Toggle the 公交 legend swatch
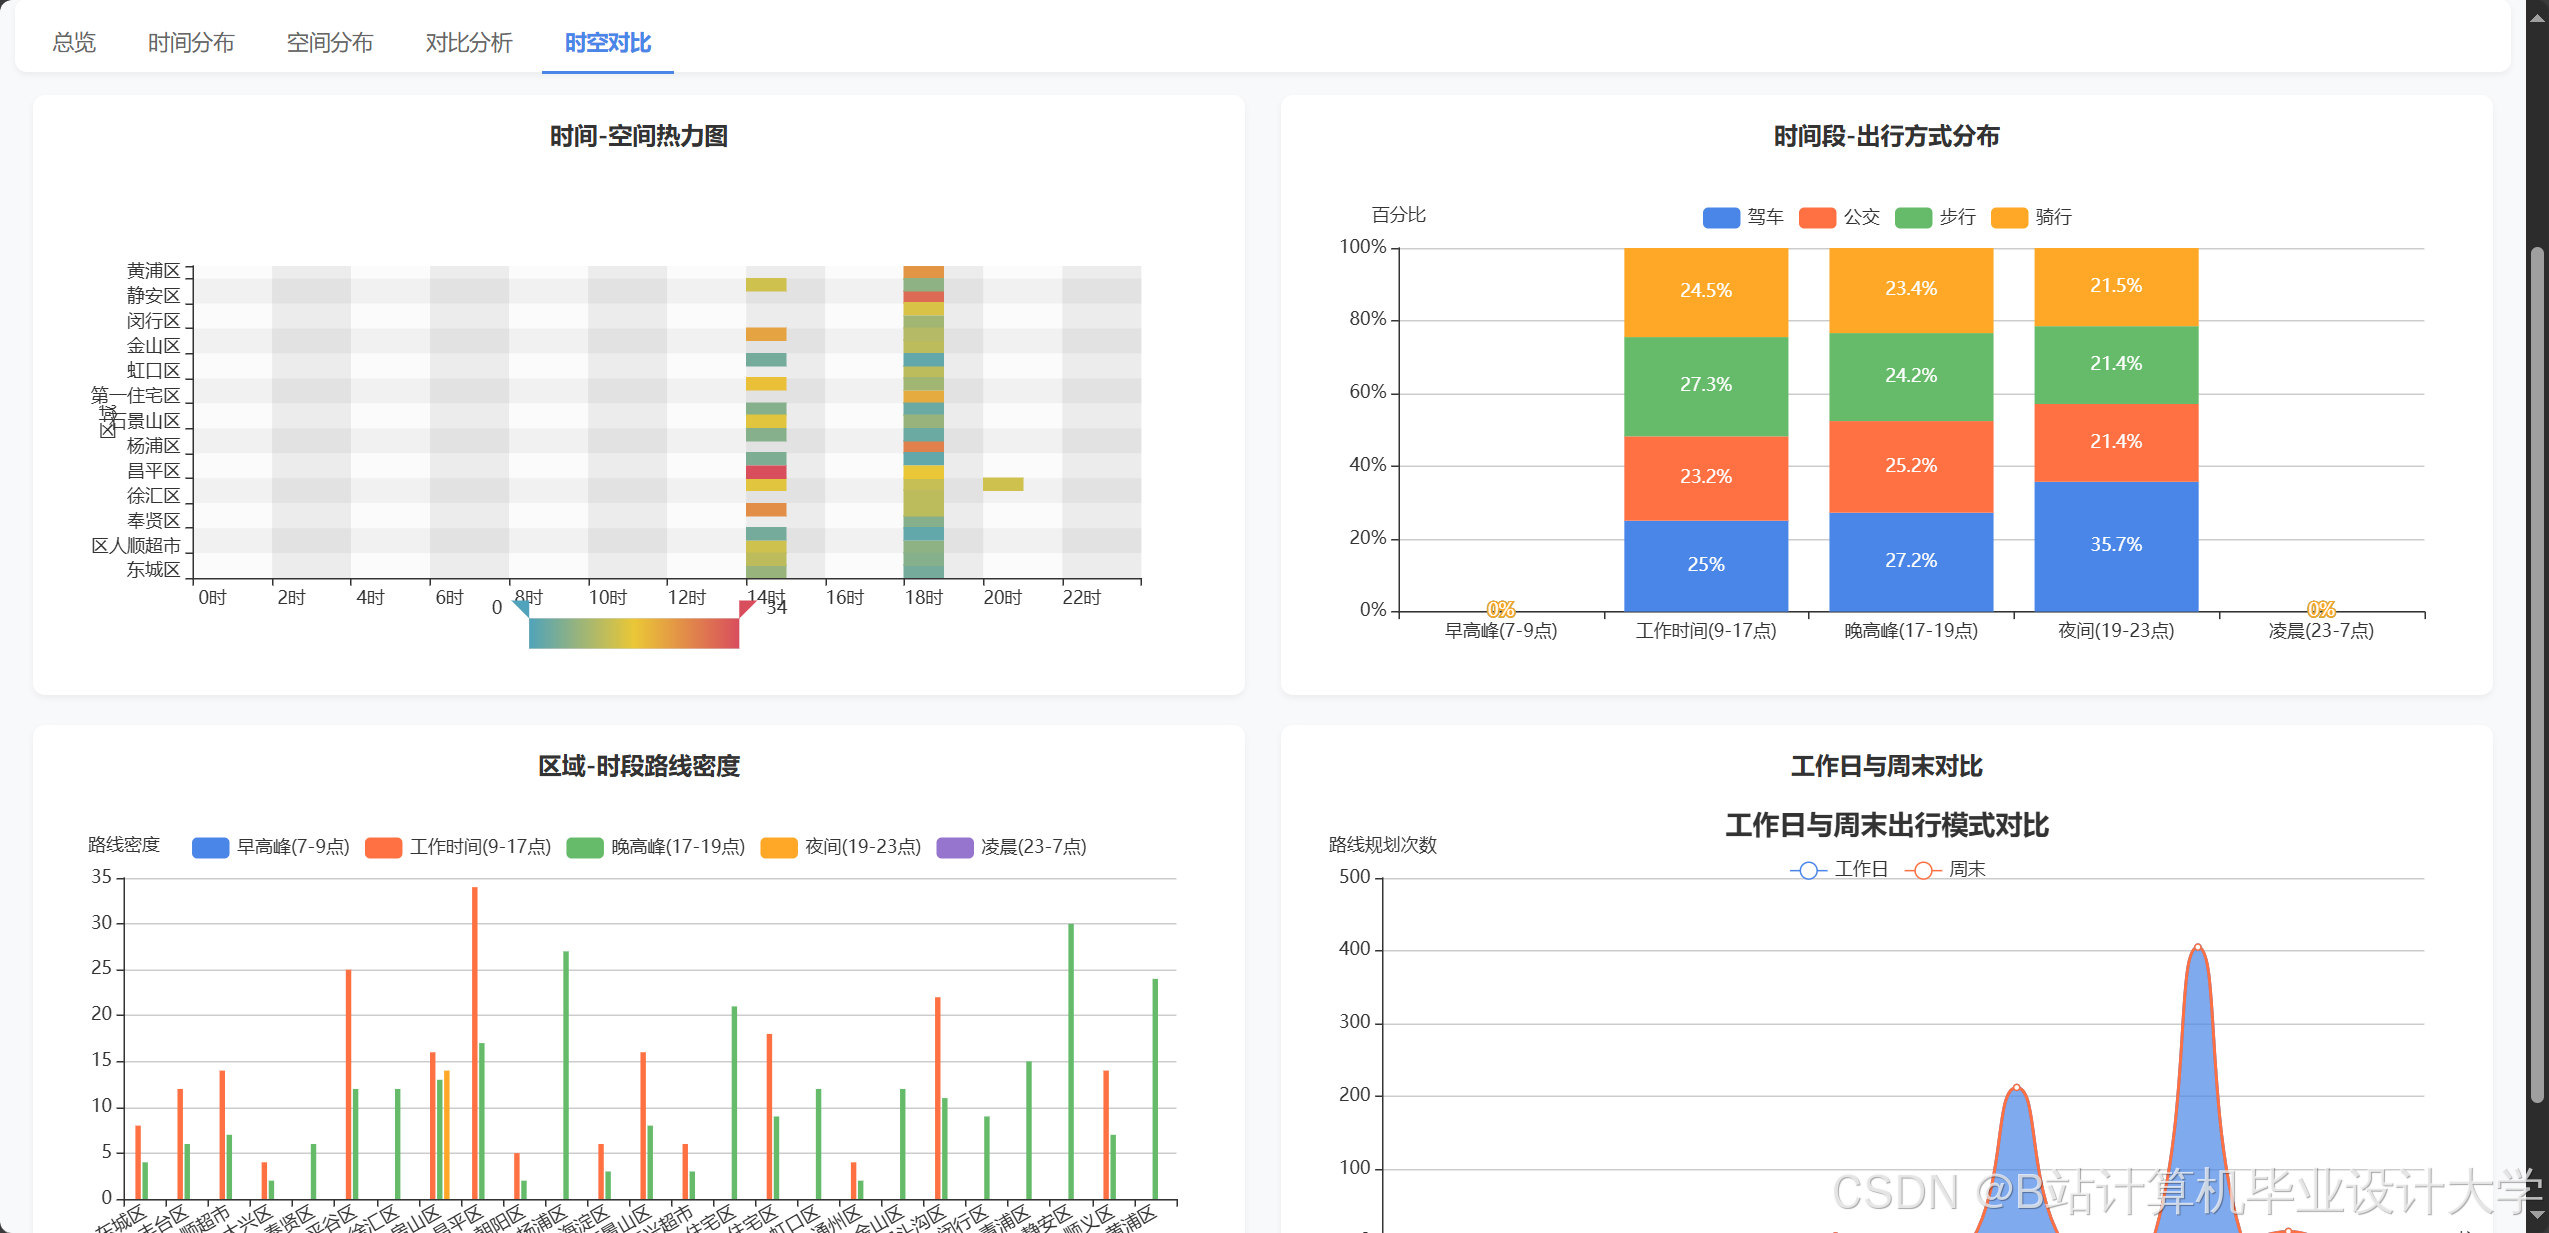 1816,218
